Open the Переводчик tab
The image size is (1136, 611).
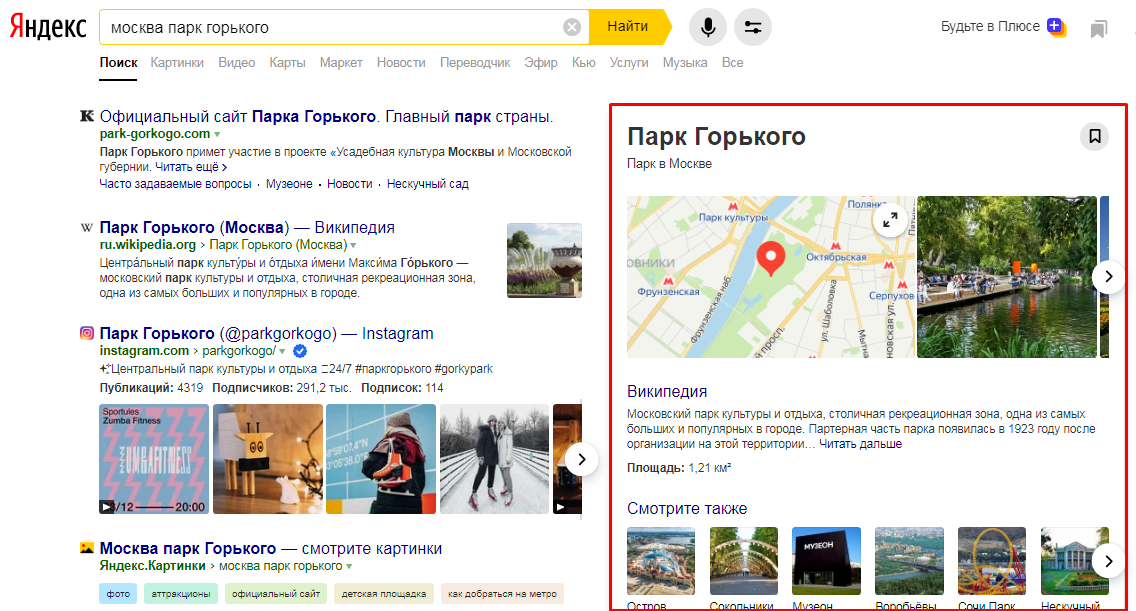point(475,62)
